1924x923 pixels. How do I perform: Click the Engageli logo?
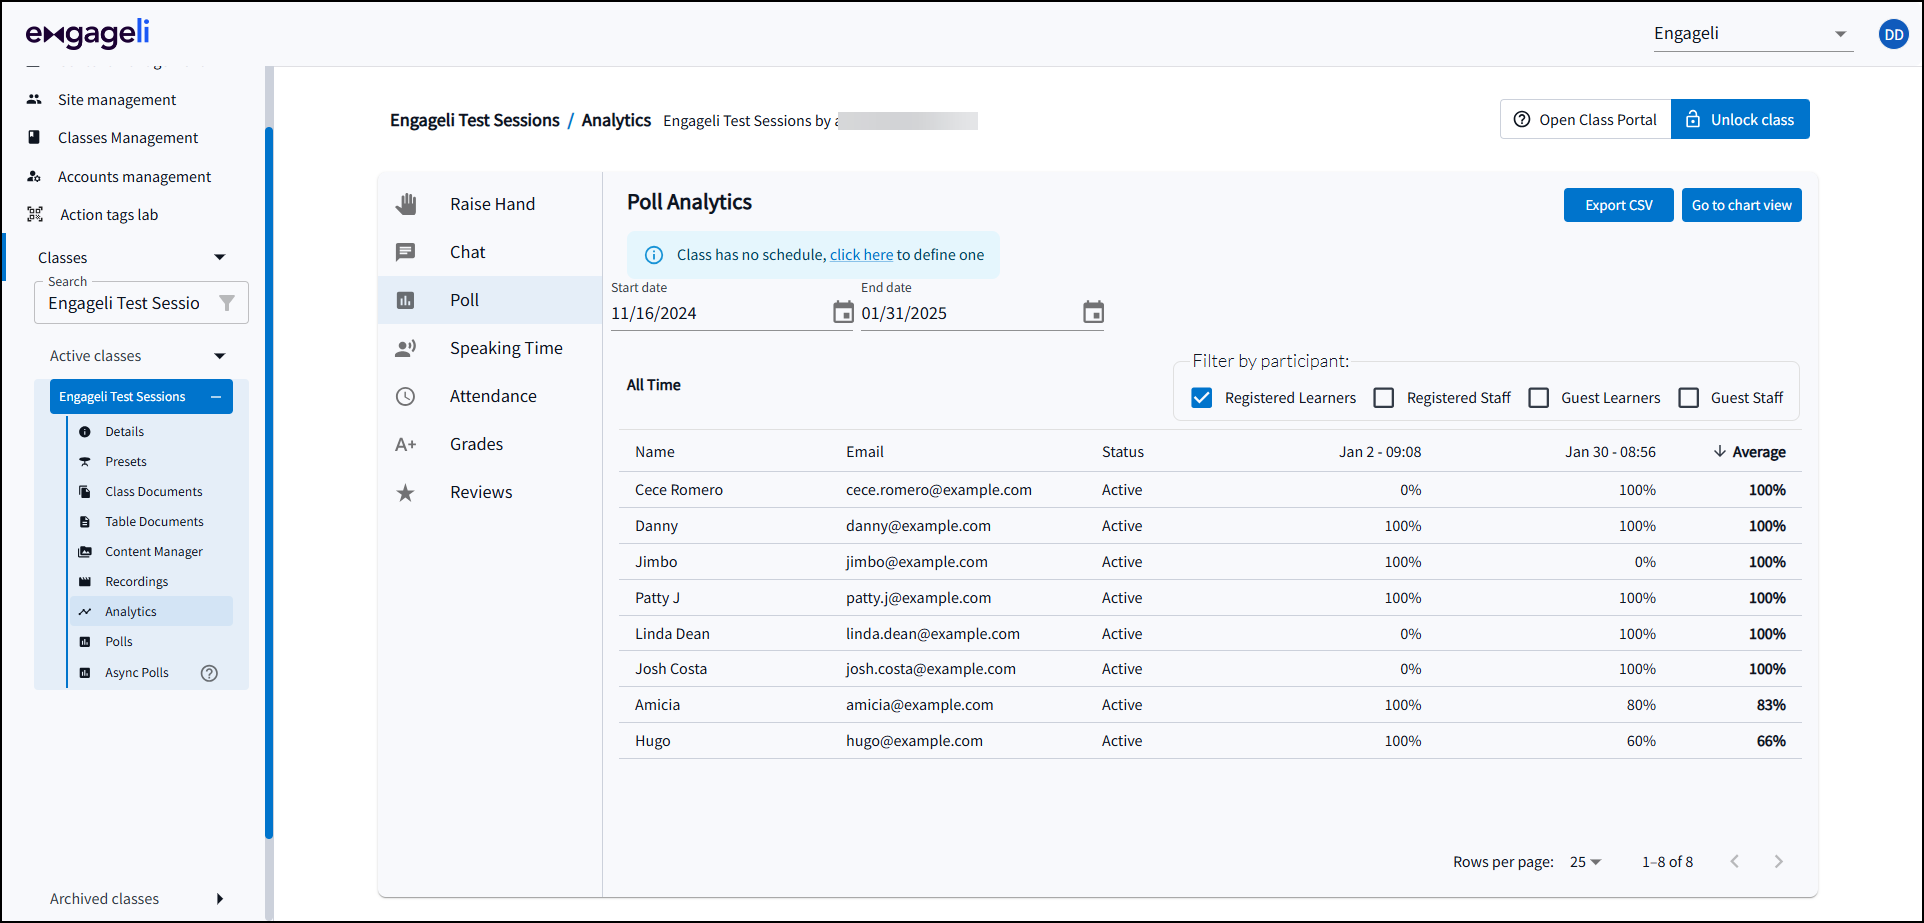click(x=88, y=34)
